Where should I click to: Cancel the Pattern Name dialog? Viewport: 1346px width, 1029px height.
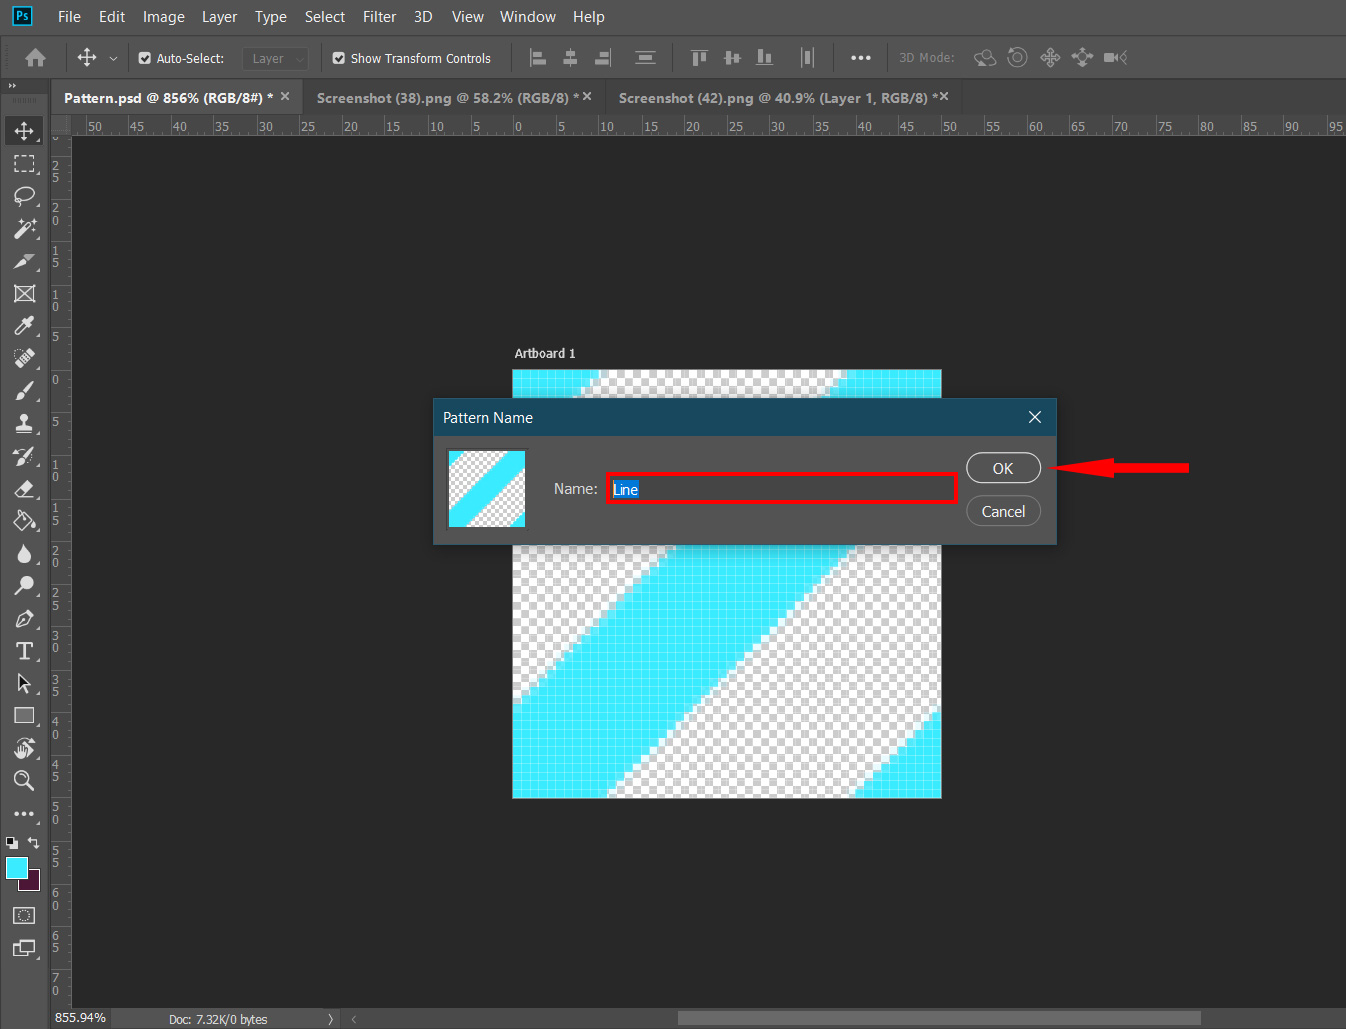pos(1003,511)
